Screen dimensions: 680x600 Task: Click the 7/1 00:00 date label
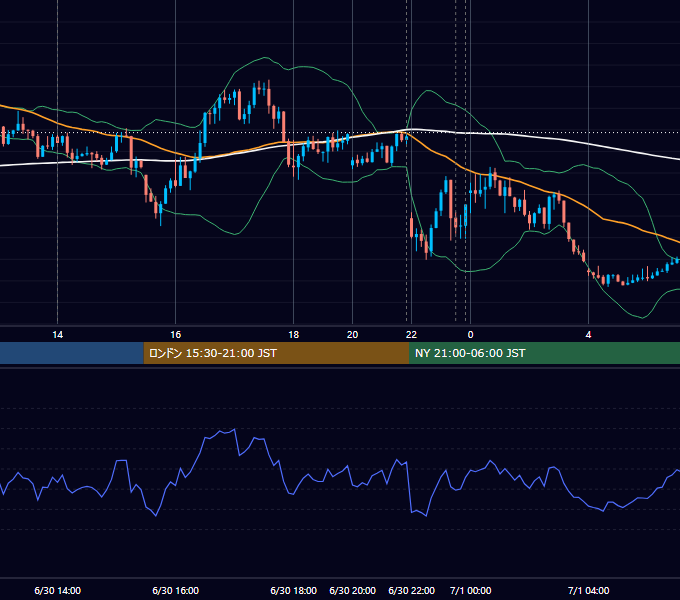(x=471, y=590)
